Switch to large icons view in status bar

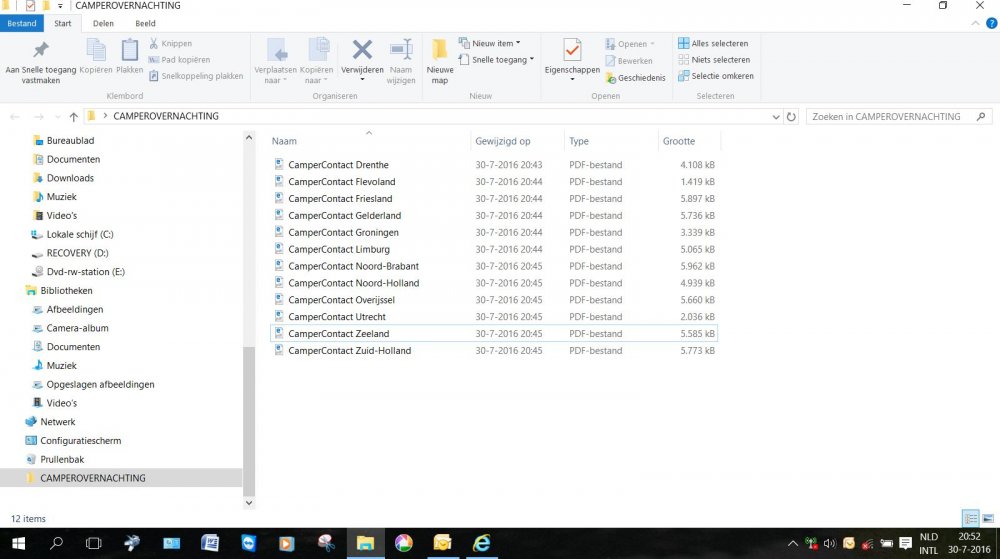pos(987,518)
